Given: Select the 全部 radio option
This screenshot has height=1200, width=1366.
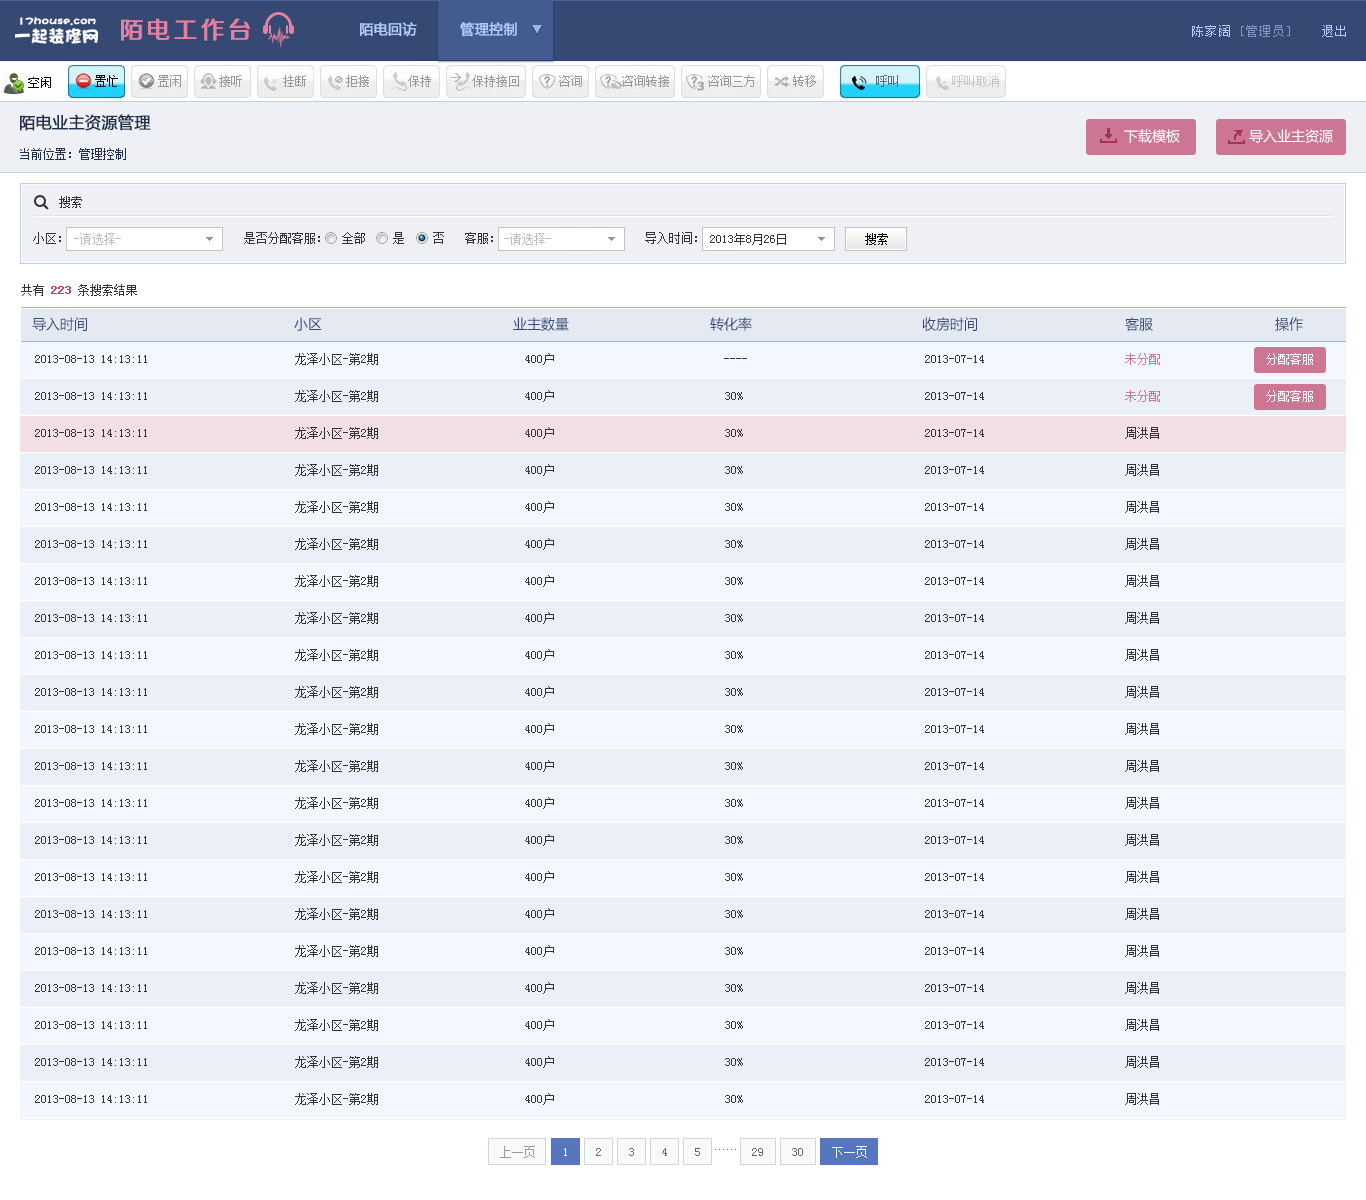Looking at the screenshot, I should [x=331, y=239].
